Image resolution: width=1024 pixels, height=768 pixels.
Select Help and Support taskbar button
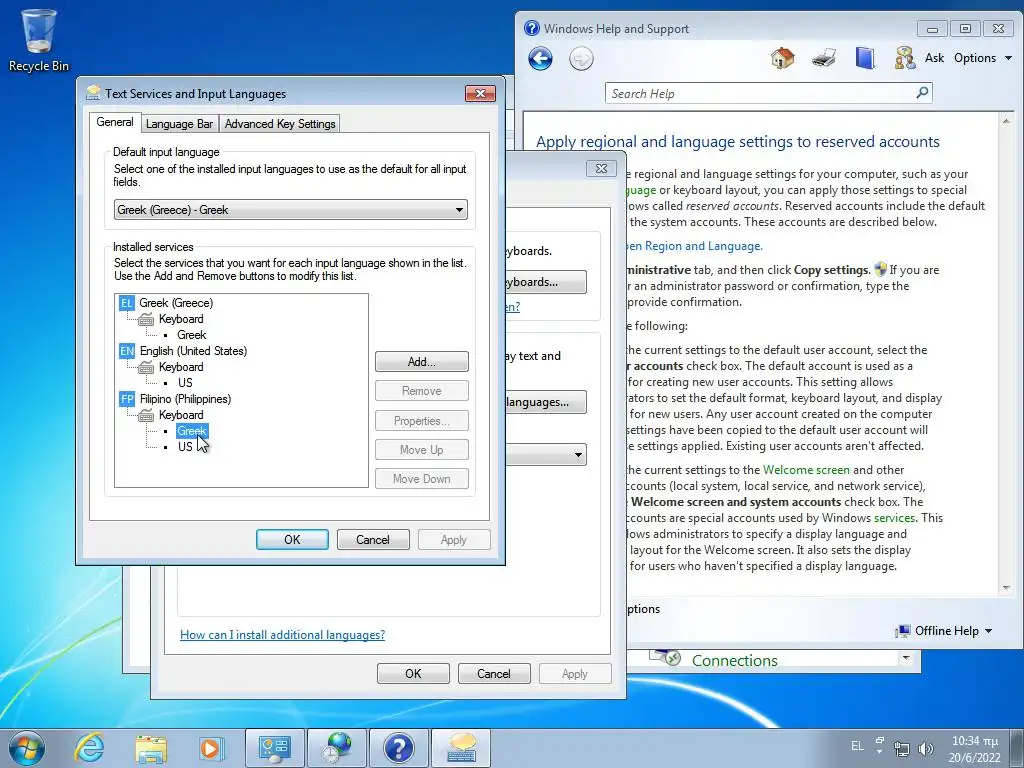tap(399, 748)
